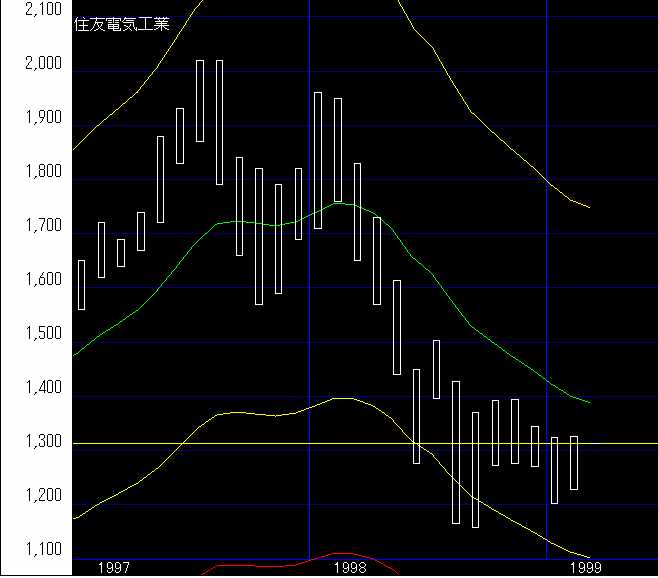The width and height of the screenshot is (658, 578).
Task: Click the 住友電気工業 chart title
Action: click(x=122, y=25)
